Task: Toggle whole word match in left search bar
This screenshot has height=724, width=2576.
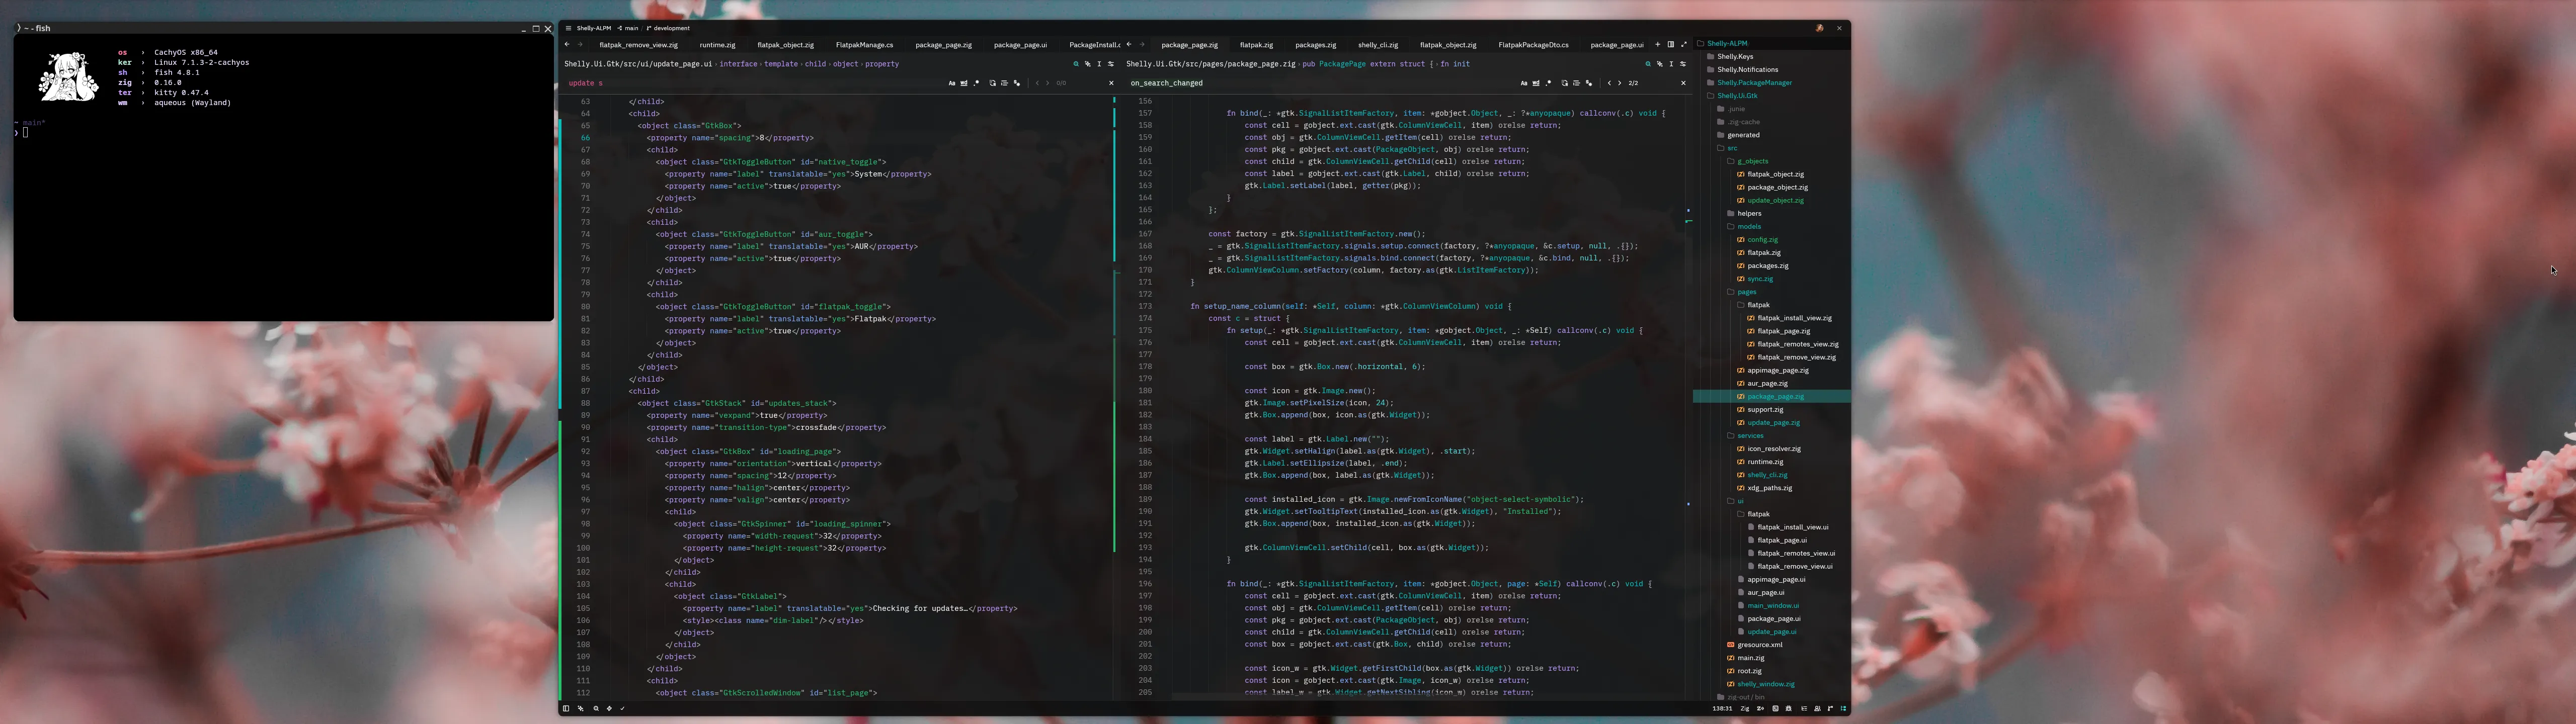Action: [964, 83]
